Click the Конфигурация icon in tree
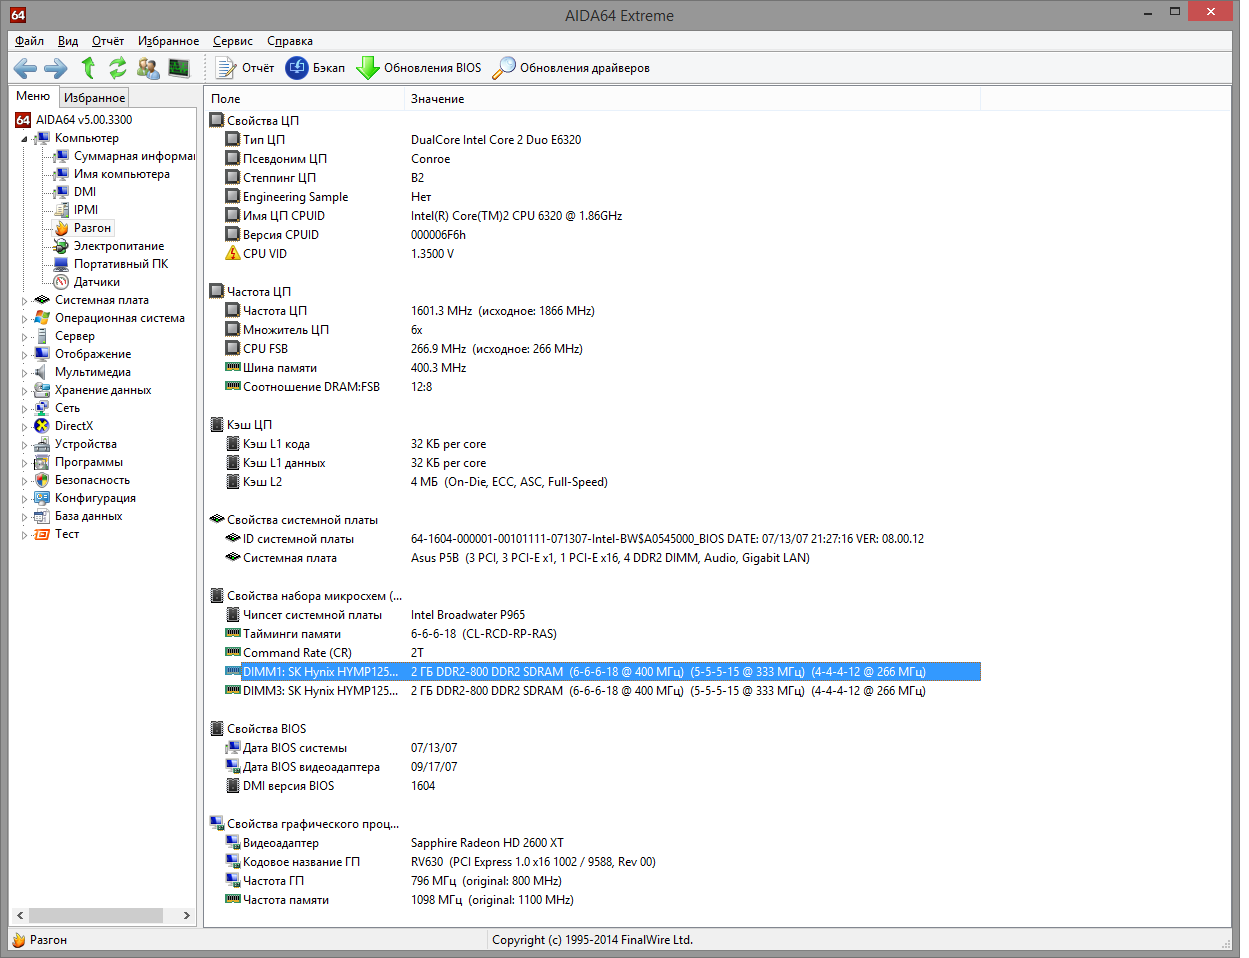Viewport: 1249px width, 958px height. (42, 498)
